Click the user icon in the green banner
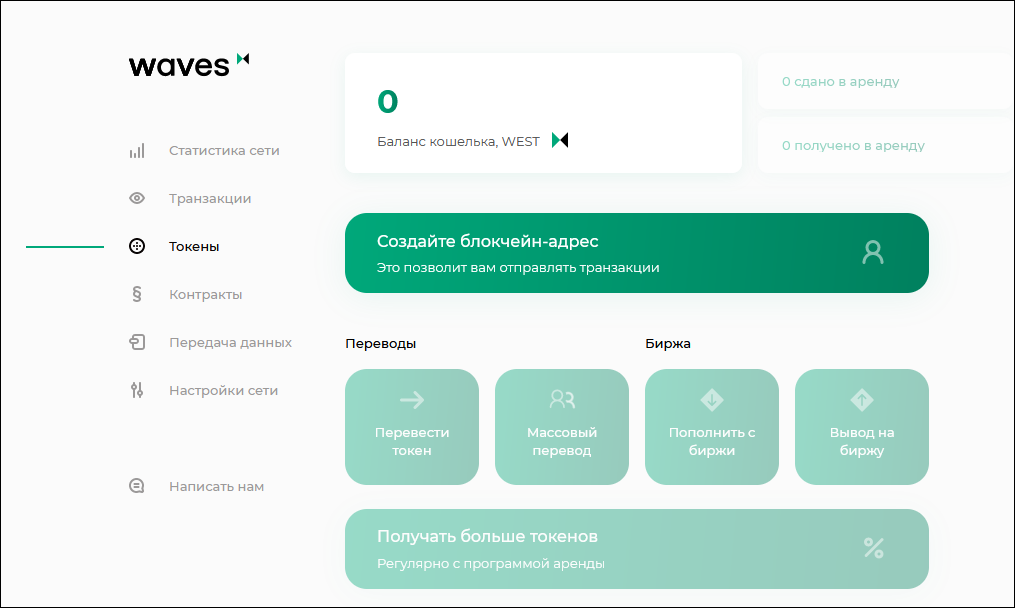 coord(873,253)
